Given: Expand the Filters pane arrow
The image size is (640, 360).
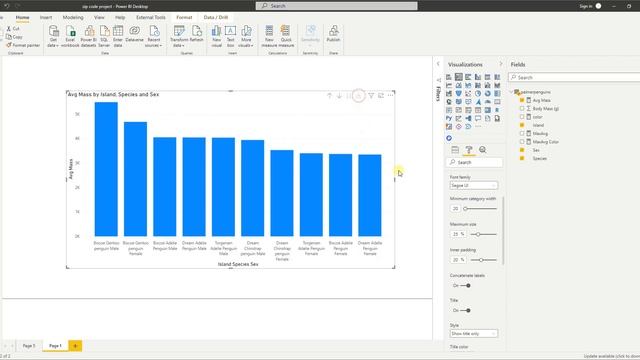Looking at the screenshot, I should click(x=438, y=64).
